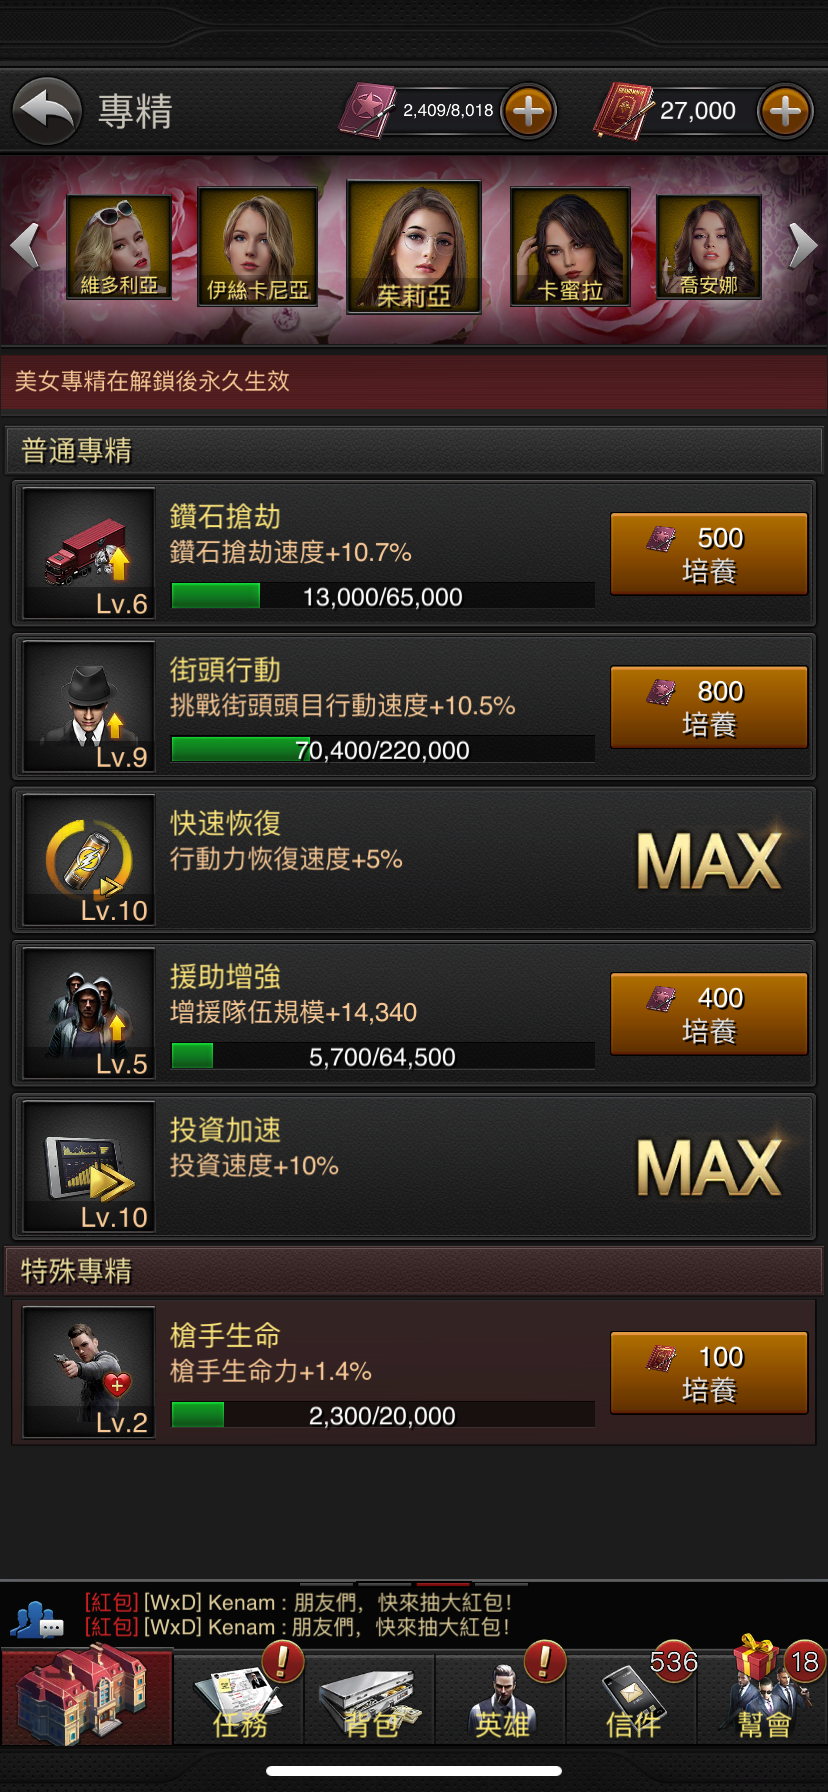Open the 援助增強 hooded crew icon
828x1792 pixels.
[x=89, y=1013]
